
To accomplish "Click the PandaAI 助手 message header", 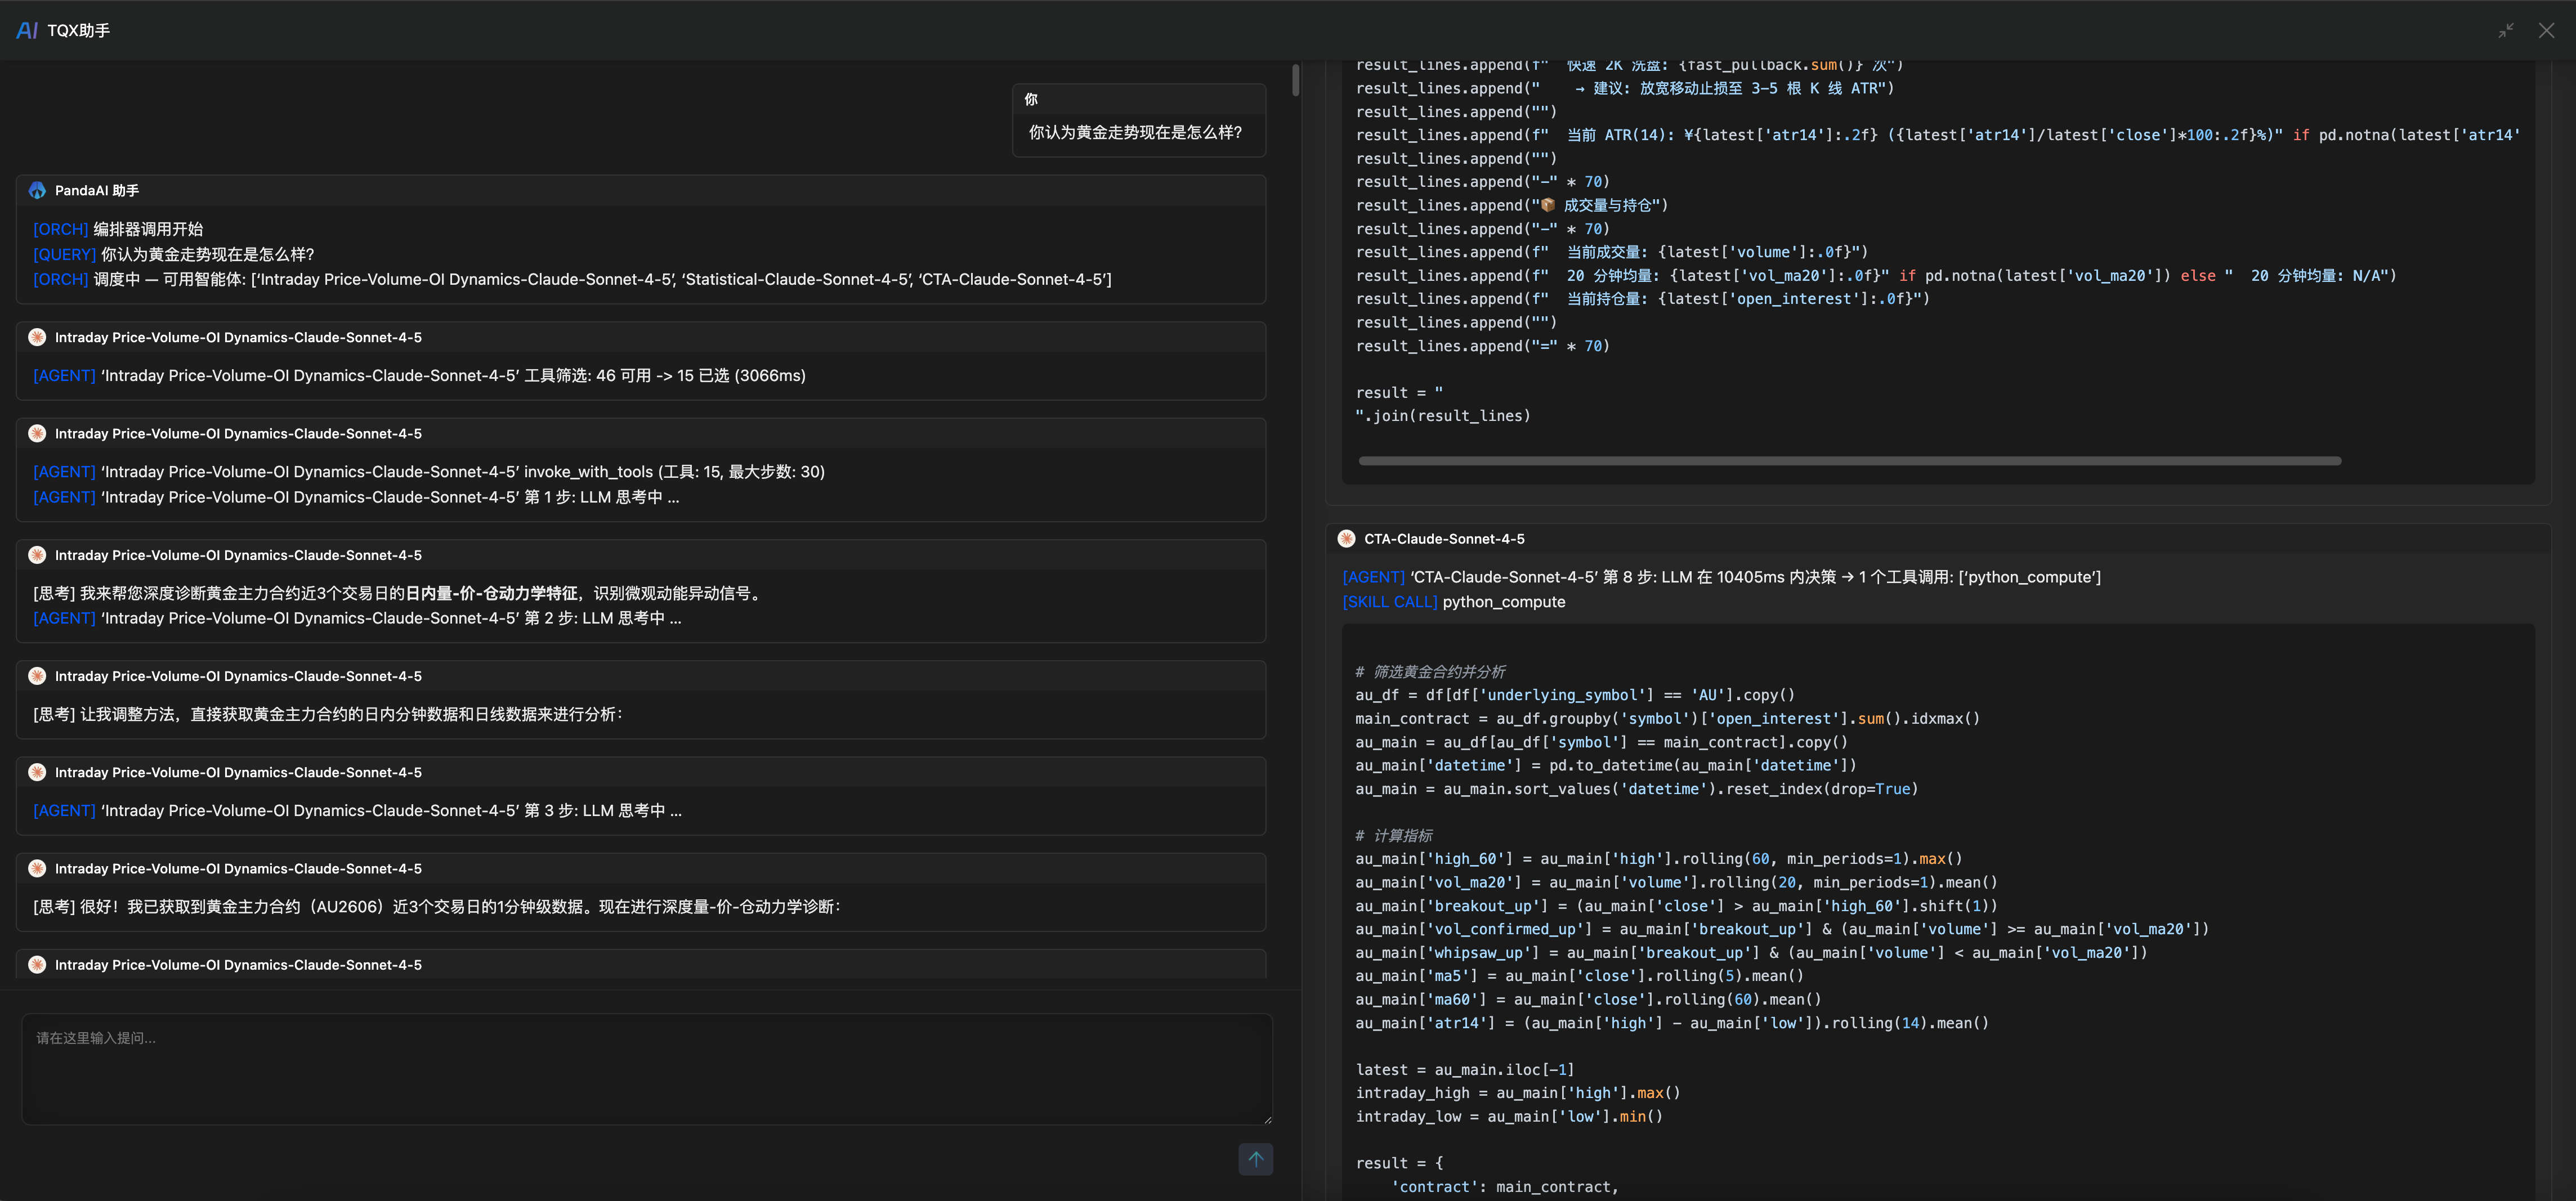I will pos(96,190).
